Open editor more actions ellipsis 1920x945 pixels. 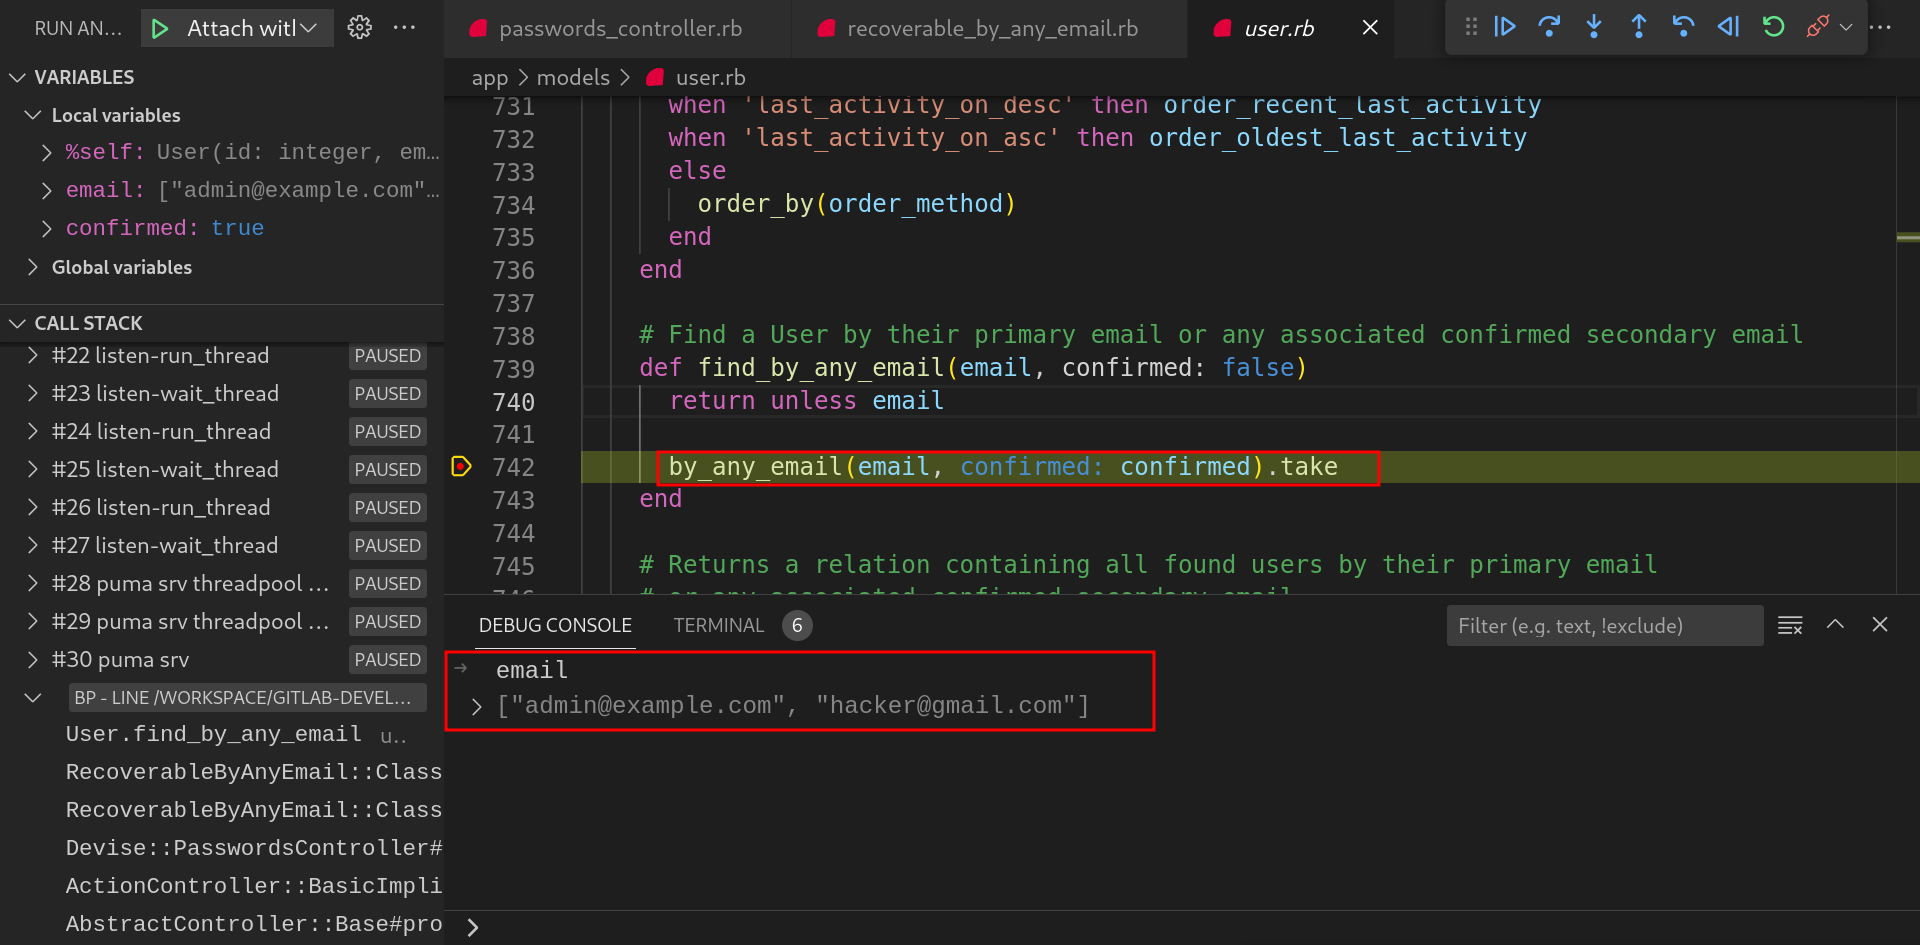click(x=1880, y=27)
